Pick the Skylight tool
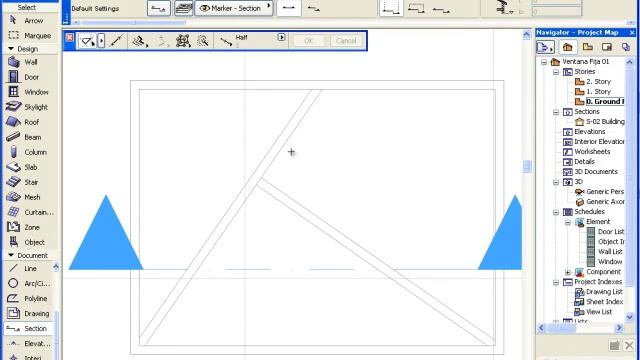The width and height of the screenshot is (640, 360). click(x=28, y=107)
